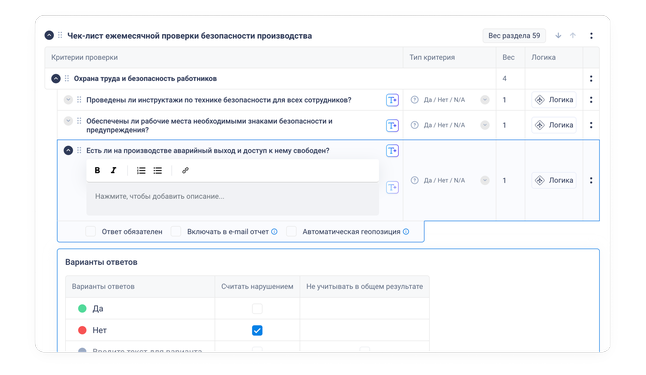Click the text icon for the 'Обеспечены ли рабочие места' question
The image size is (646, 375).
(392, 125)
